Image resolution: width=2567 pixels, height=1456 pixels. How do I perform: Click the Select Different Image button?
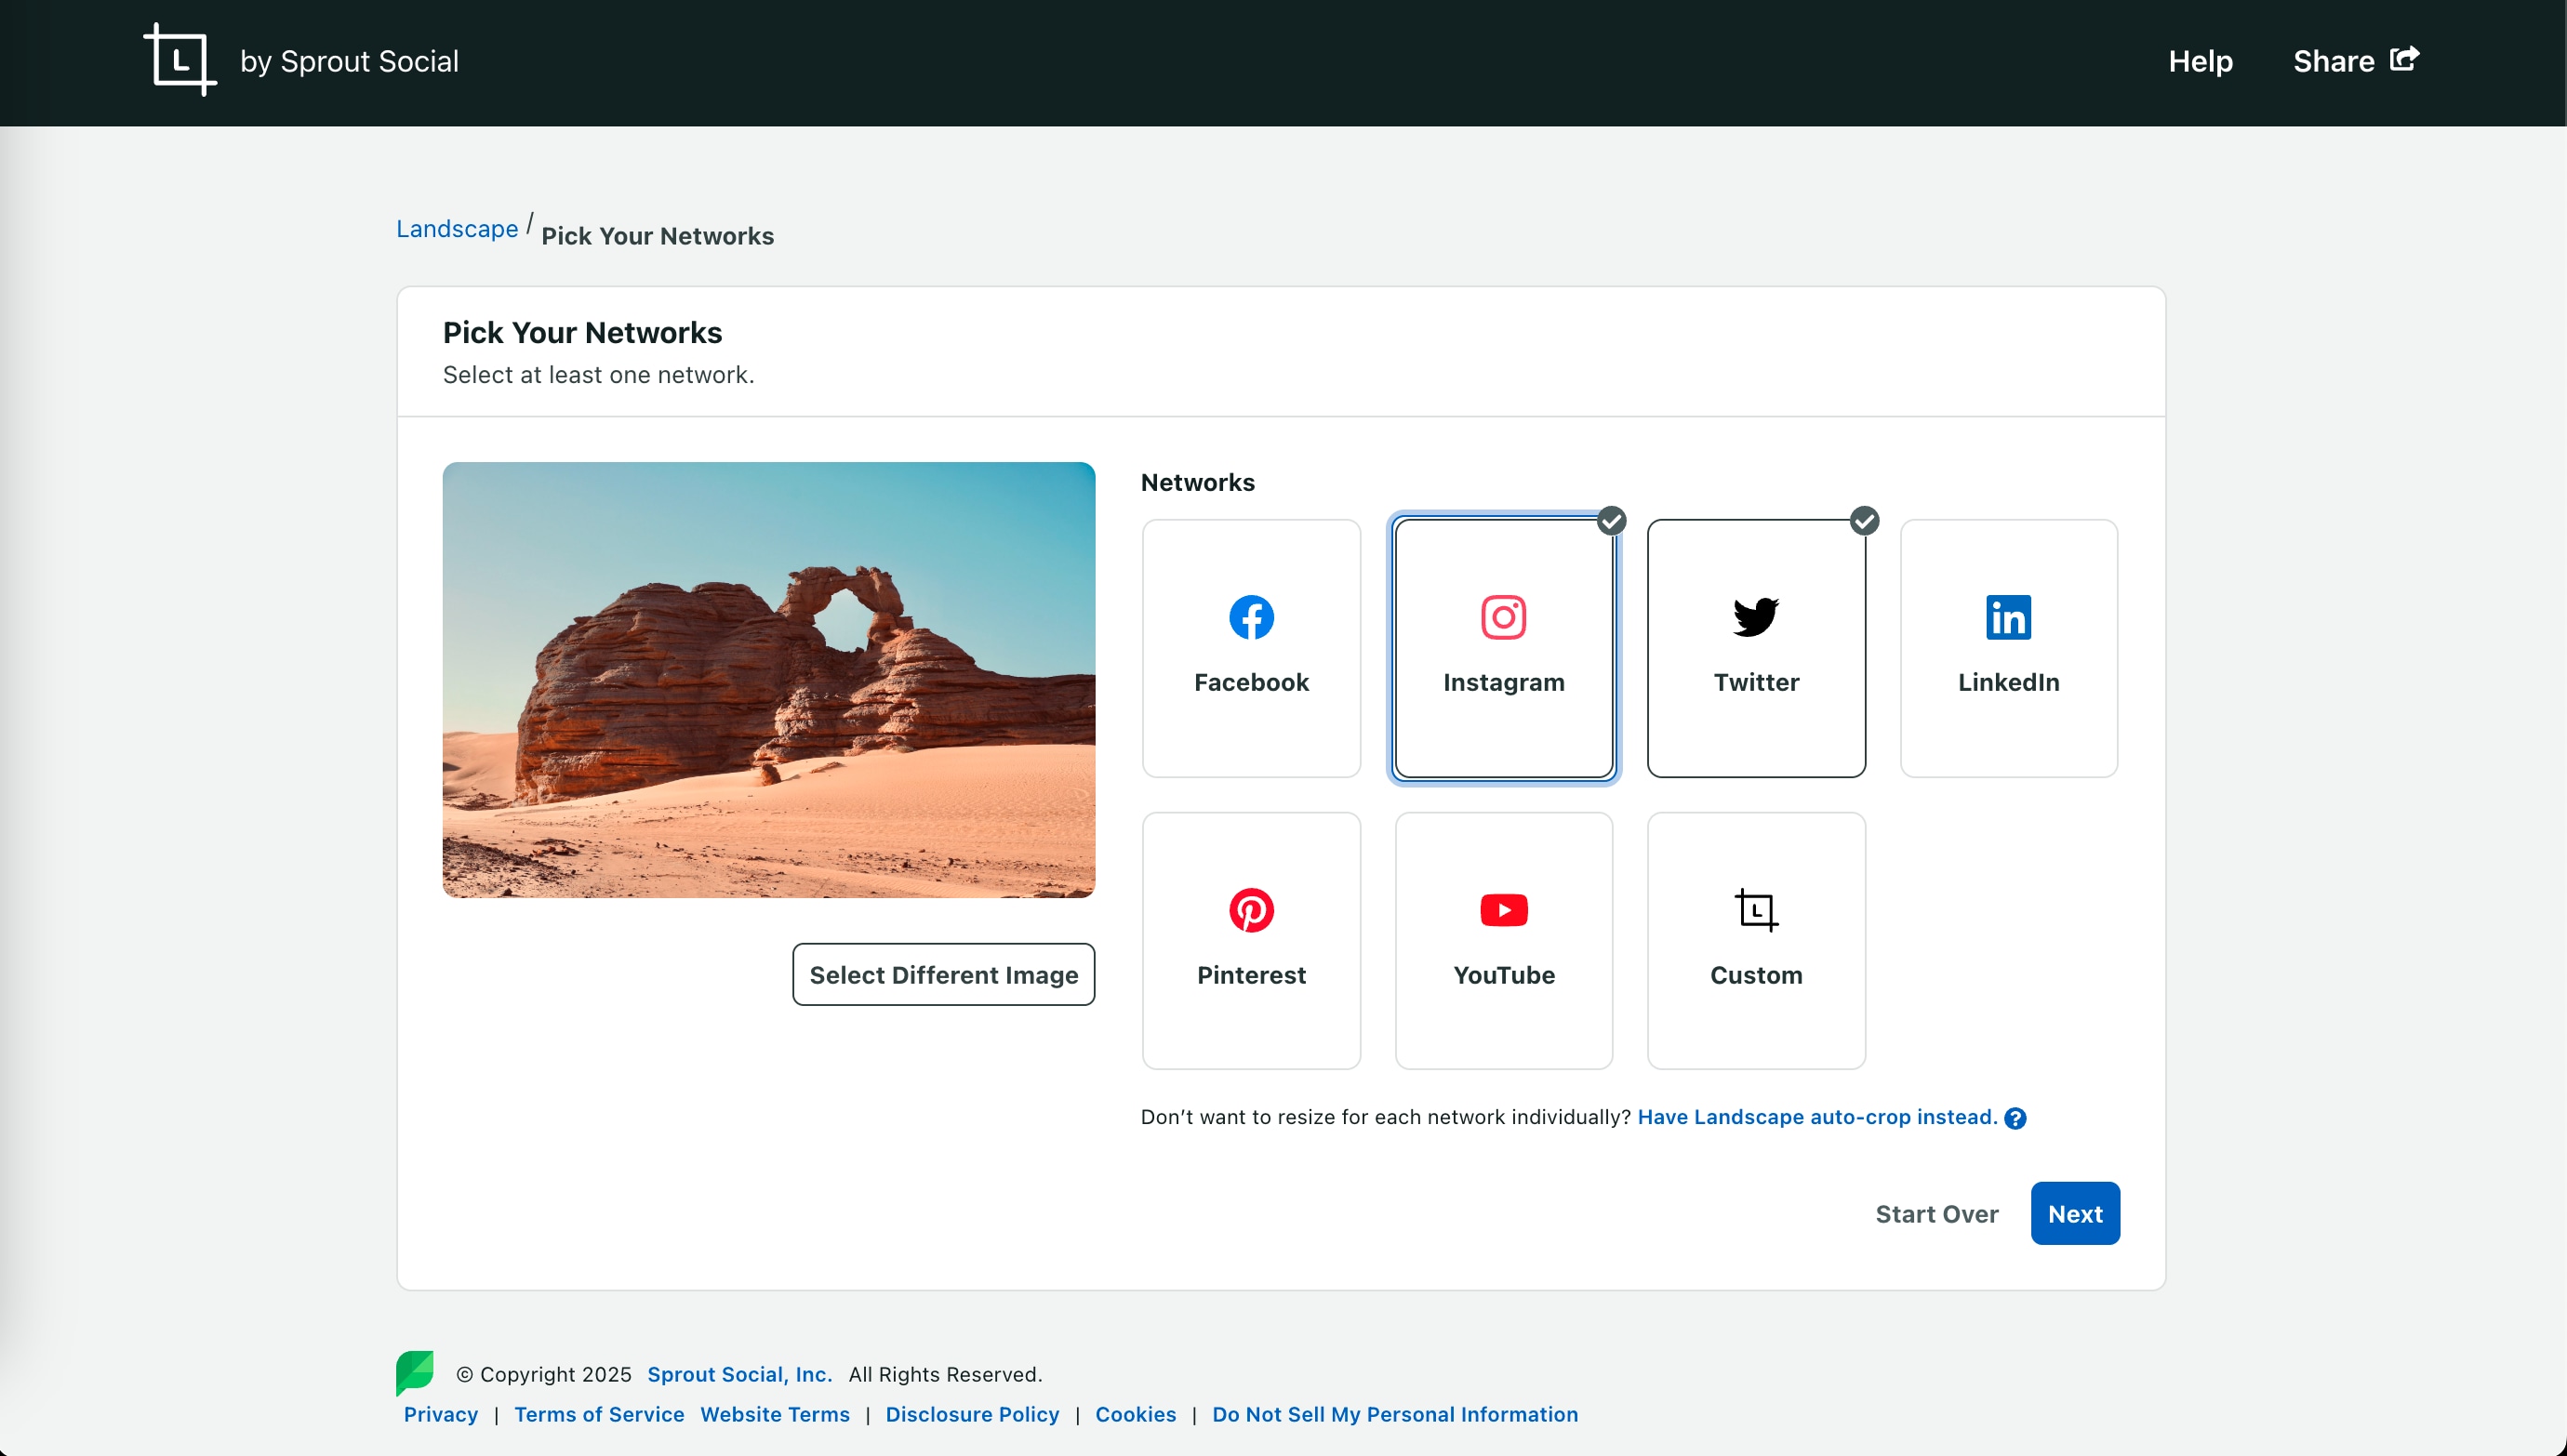pos(943,974)
